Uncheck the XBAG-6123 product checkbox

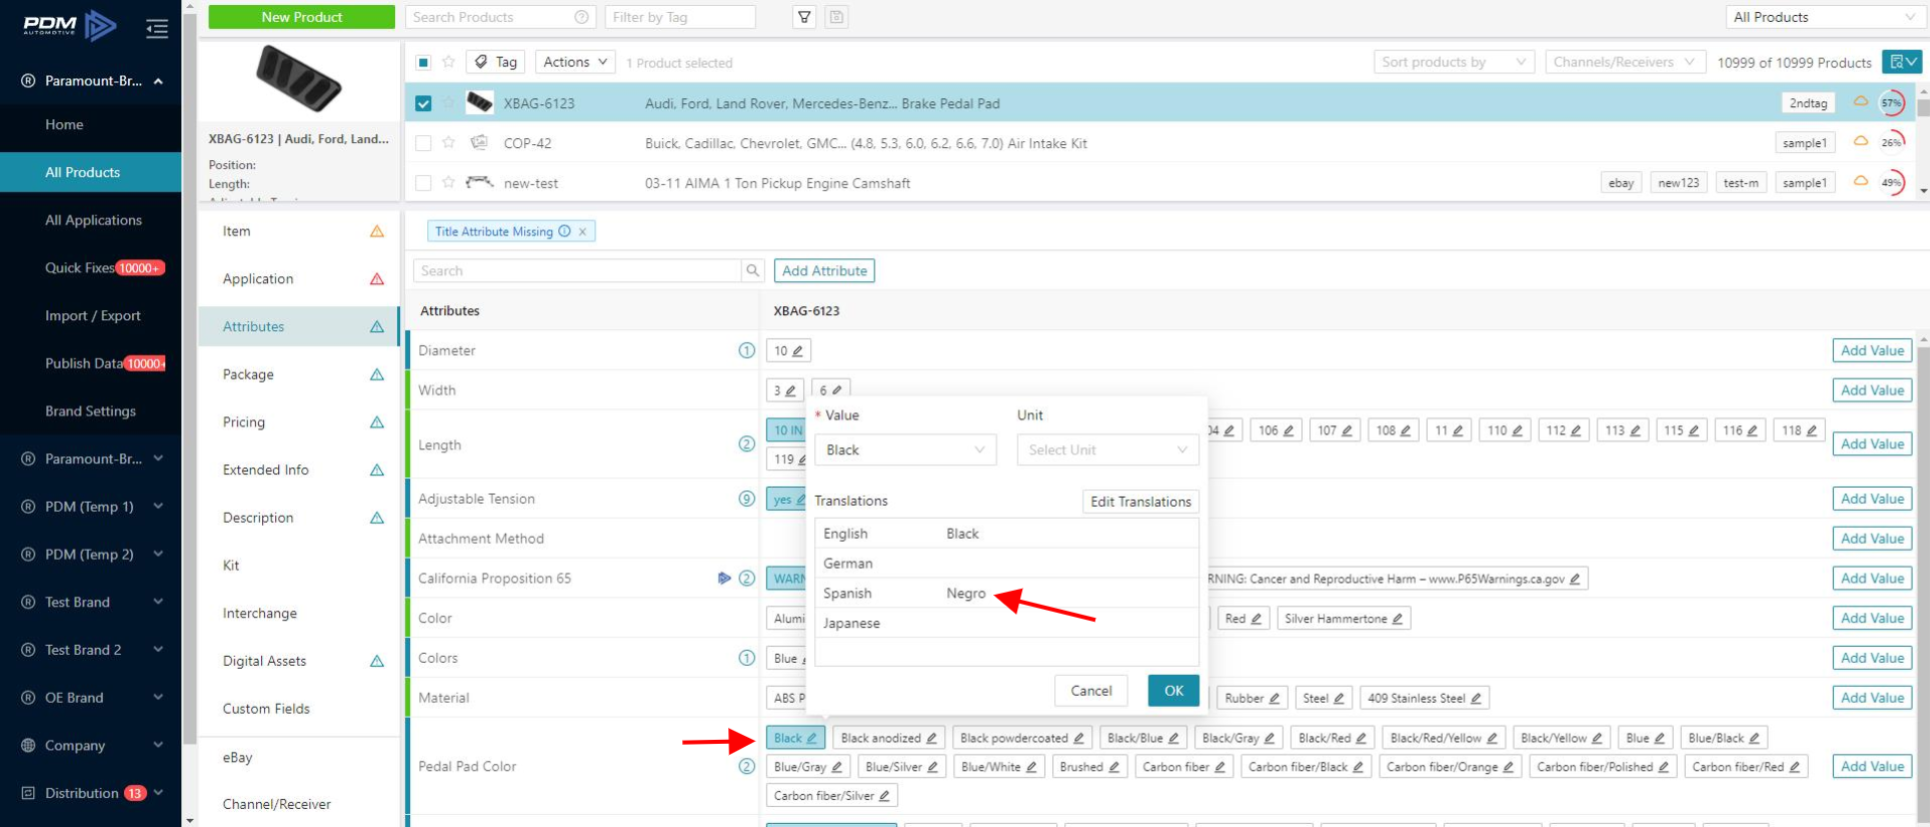click(x=423, y=103)
